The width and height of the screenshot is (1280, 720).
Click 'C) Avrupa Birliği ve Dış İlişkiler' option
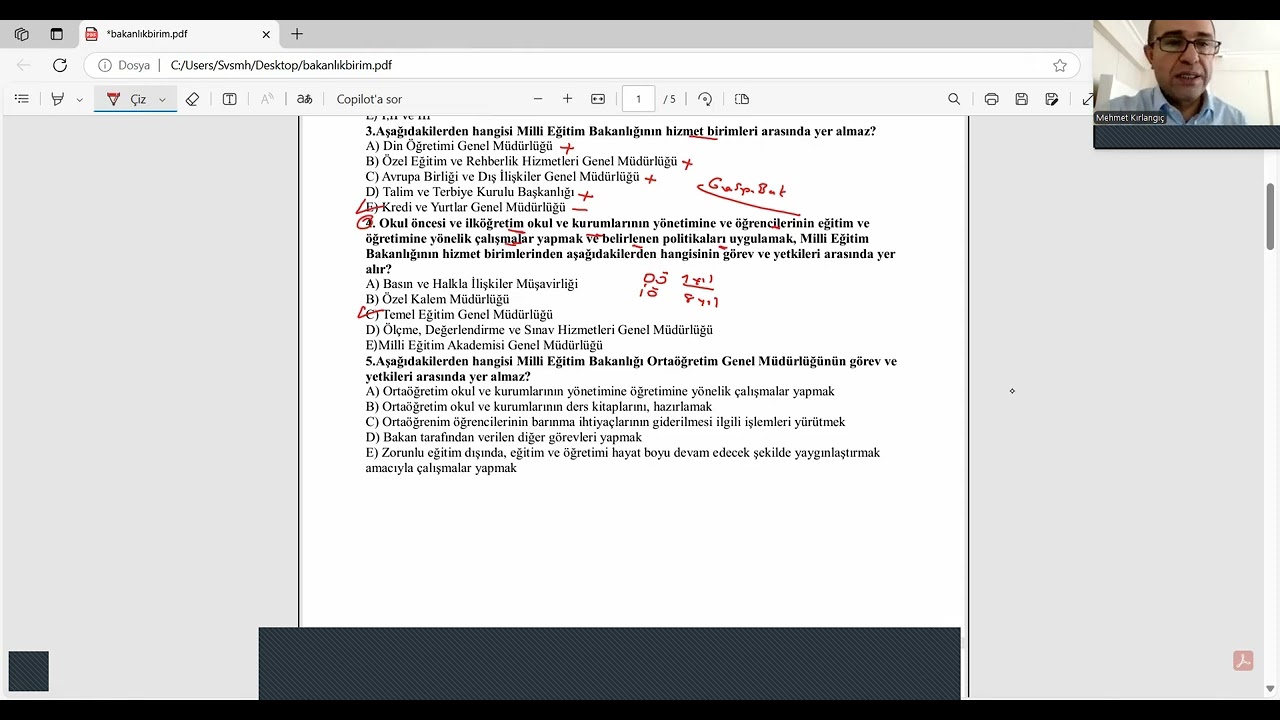pos(502,177)
